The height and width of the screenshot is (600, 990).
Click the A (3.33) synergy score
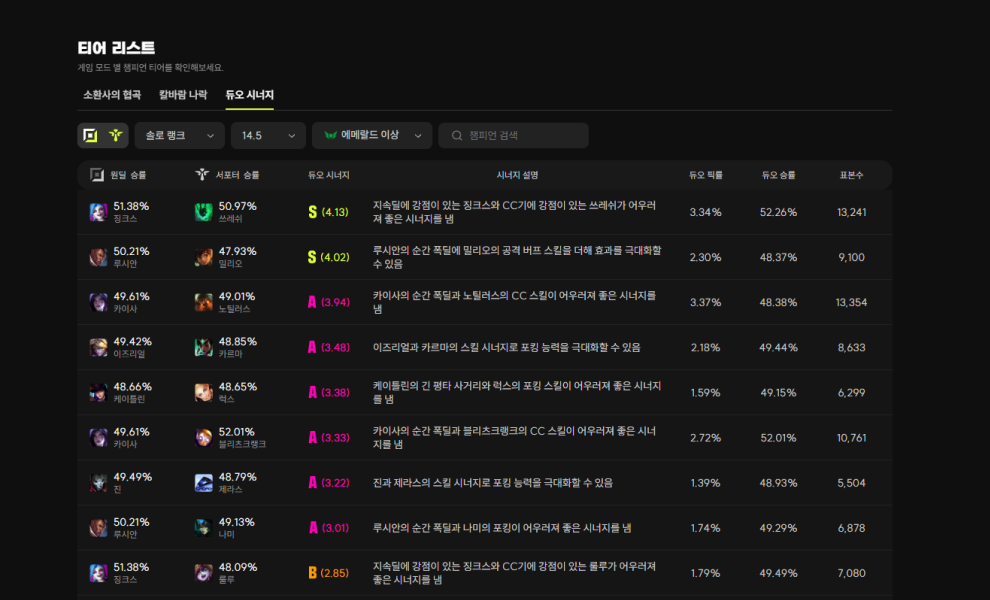pos(328,438)
